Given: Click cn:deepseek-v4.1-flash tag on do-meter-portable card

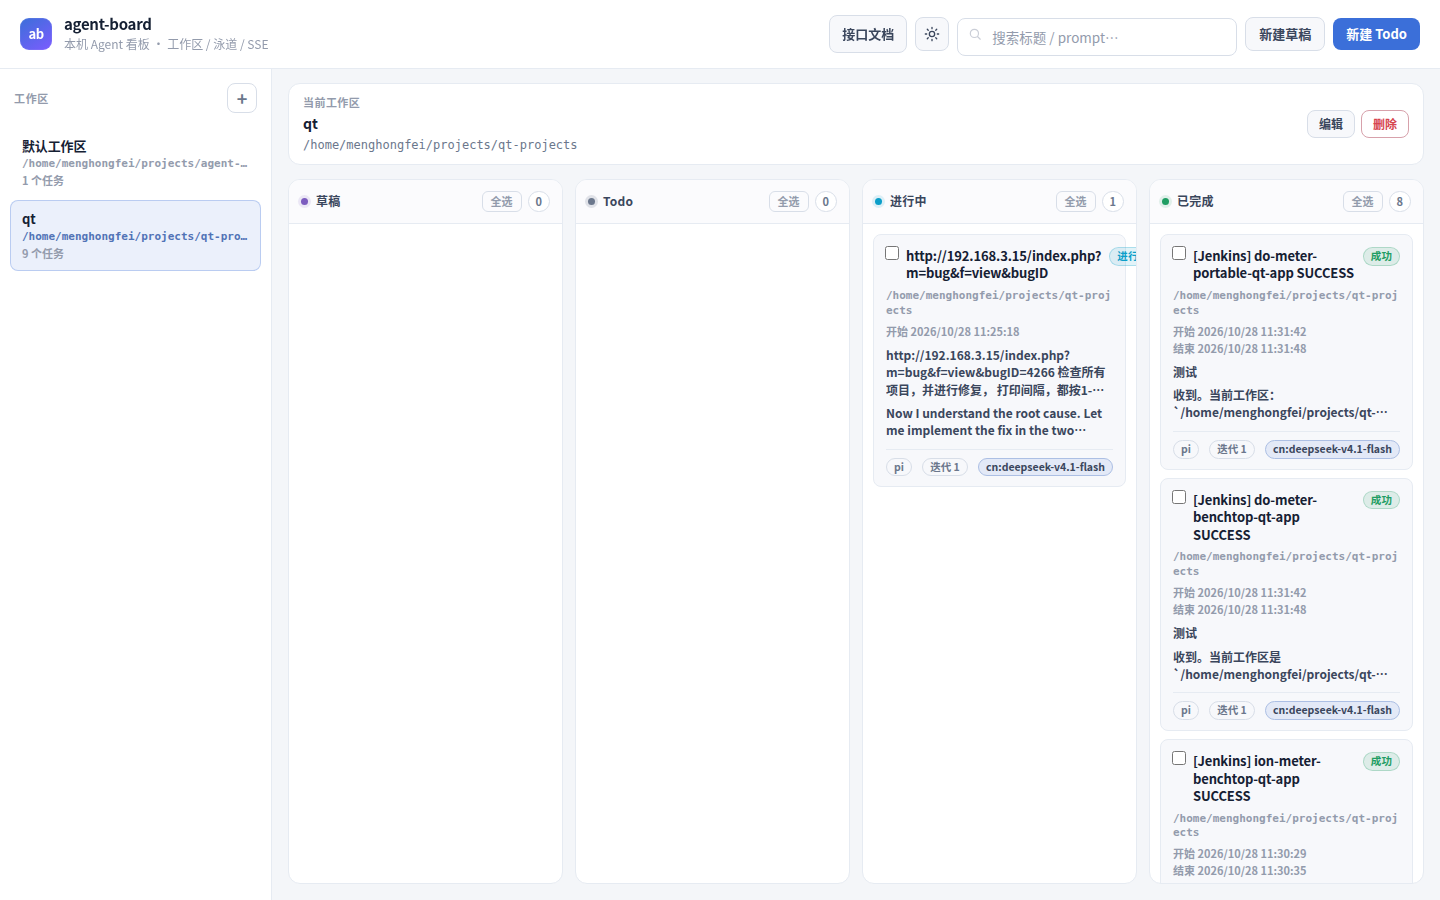Looking at the screenshot, I should coord(1332,449).
